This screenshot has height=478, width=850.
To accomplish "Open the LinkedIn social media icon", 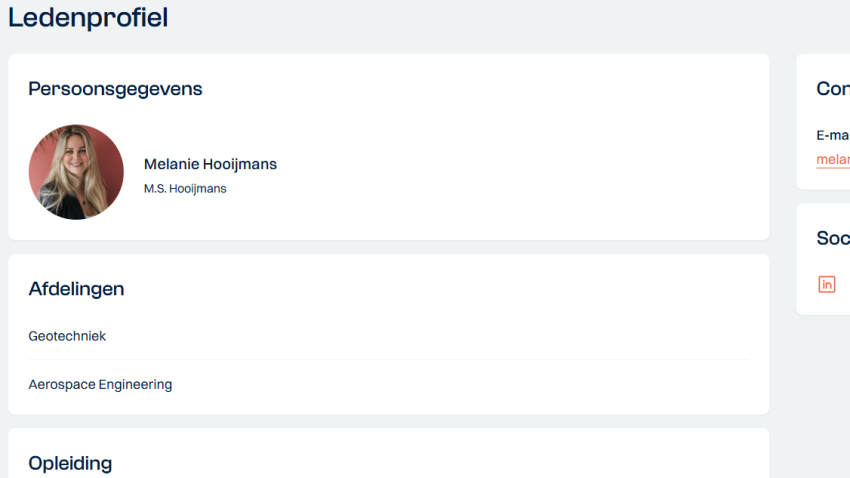I will (x=826, y=284).
